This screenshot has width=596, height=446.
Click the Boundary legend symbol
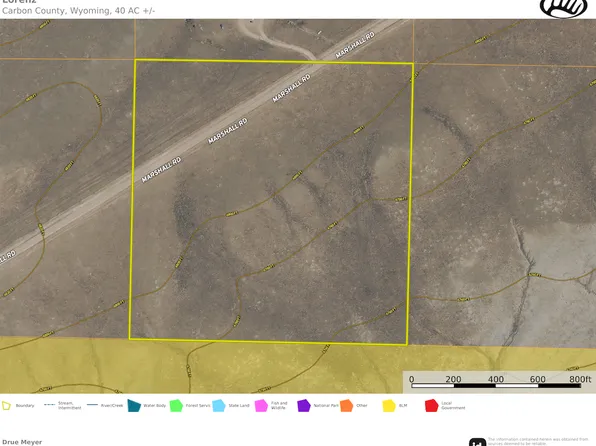[x=6, y=406]
